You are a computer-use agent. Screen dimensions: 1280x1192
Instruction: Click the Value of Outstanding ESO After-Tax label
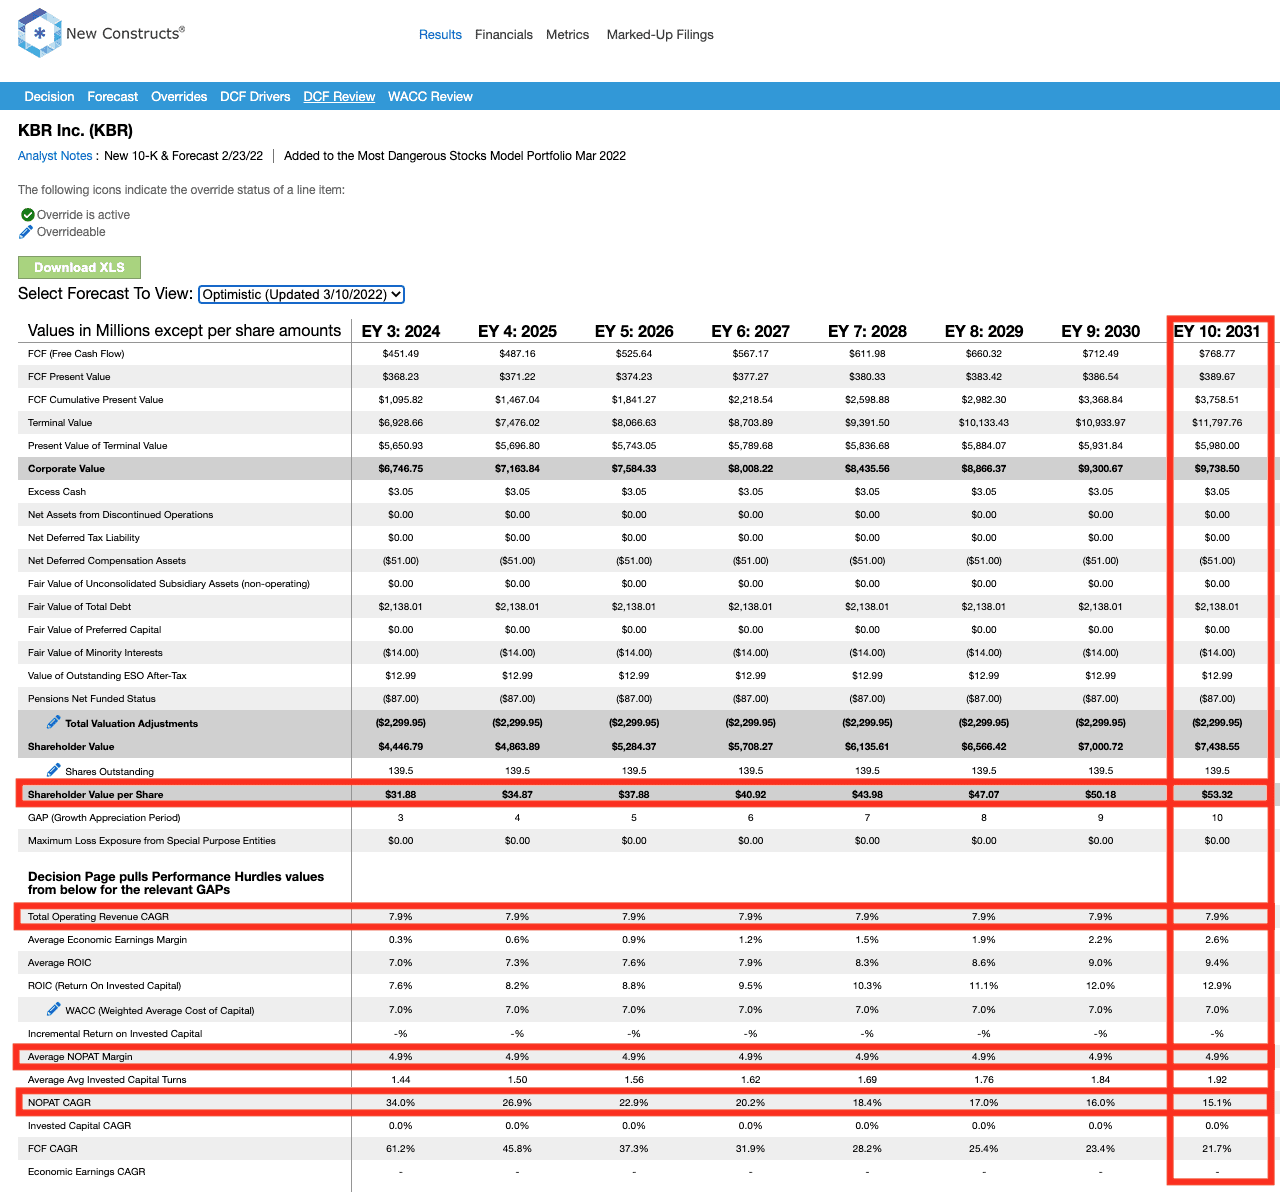coord(107,676)
